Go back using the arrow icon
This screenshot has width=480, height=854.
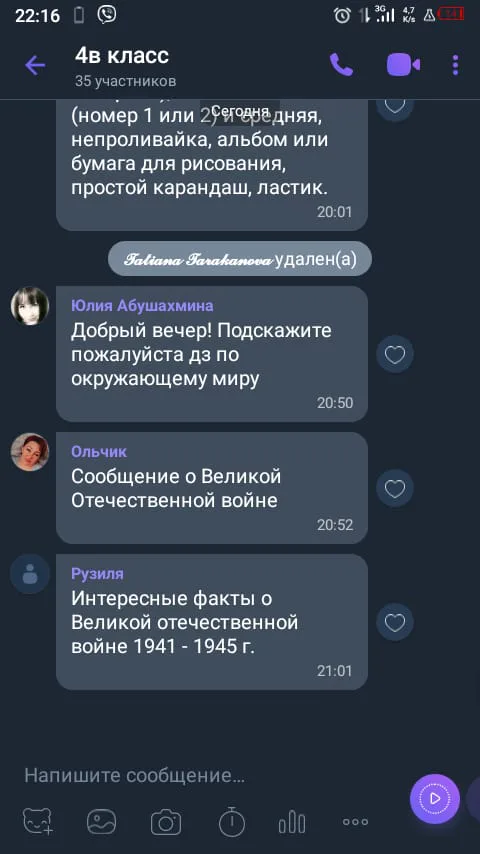(x=35, y=66)
